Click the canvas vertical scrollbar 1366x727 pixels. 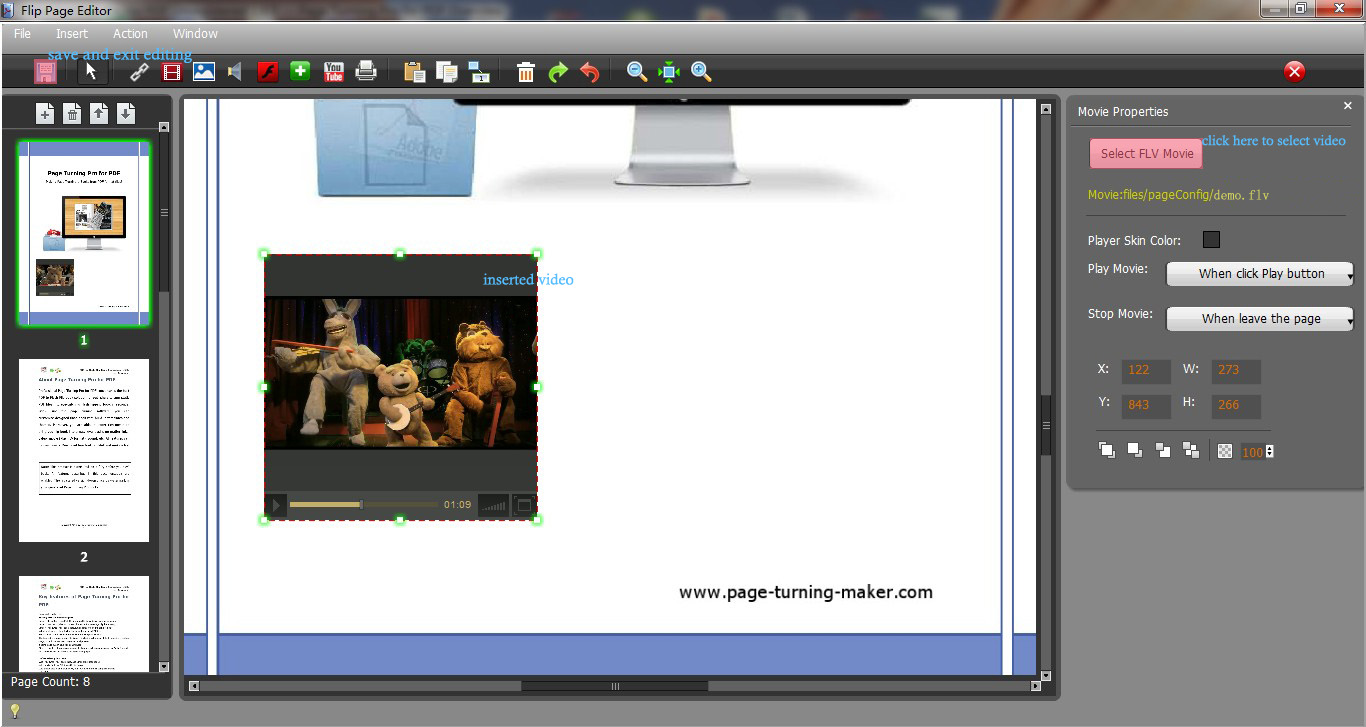click(x=1046, y=393)
